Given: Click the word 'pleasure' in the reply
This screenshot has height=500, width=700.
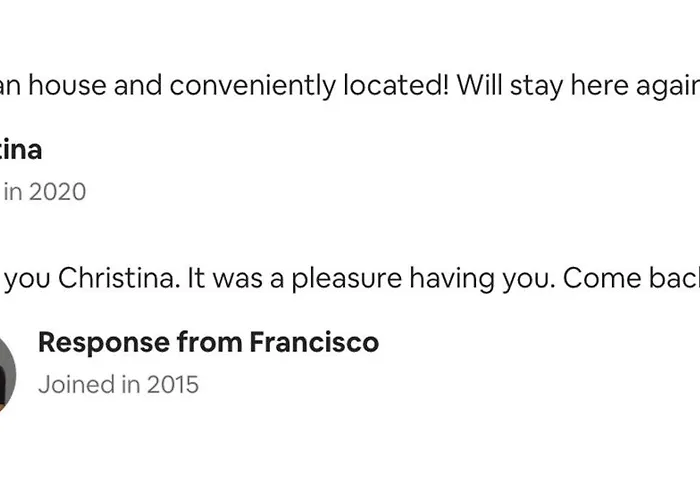Looking at the screenshot, I should pyautogui.click(x=347, y=280).
